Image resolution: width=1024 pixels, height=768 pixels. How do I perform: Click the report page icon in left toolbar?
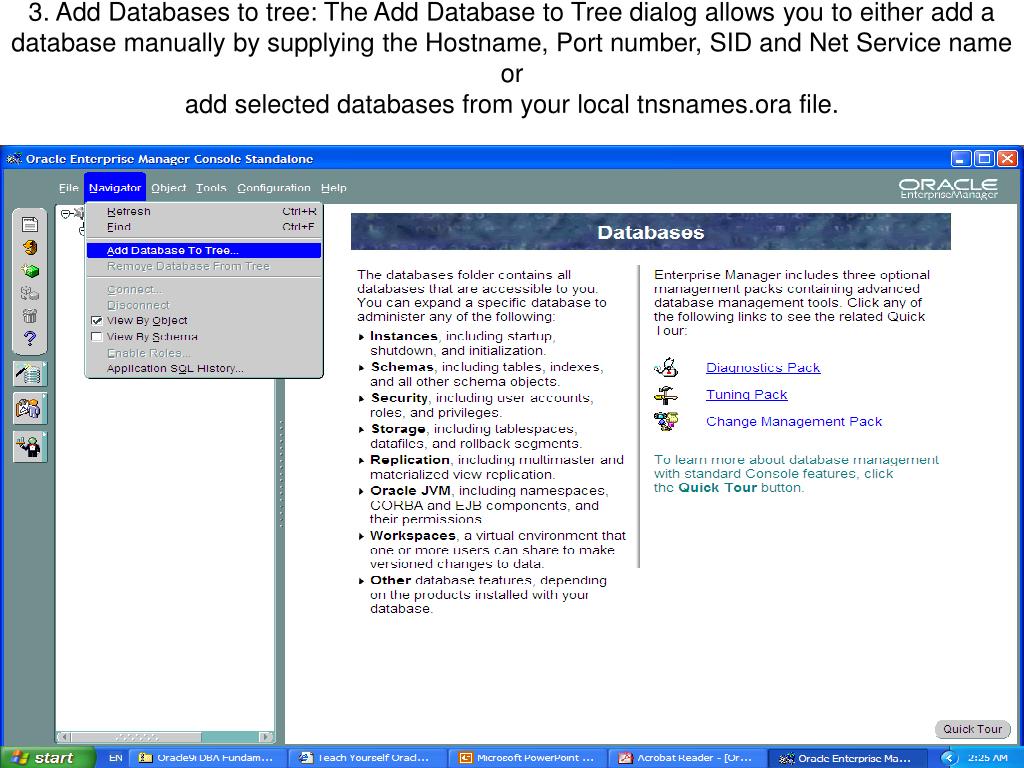[x=29, y=225]
